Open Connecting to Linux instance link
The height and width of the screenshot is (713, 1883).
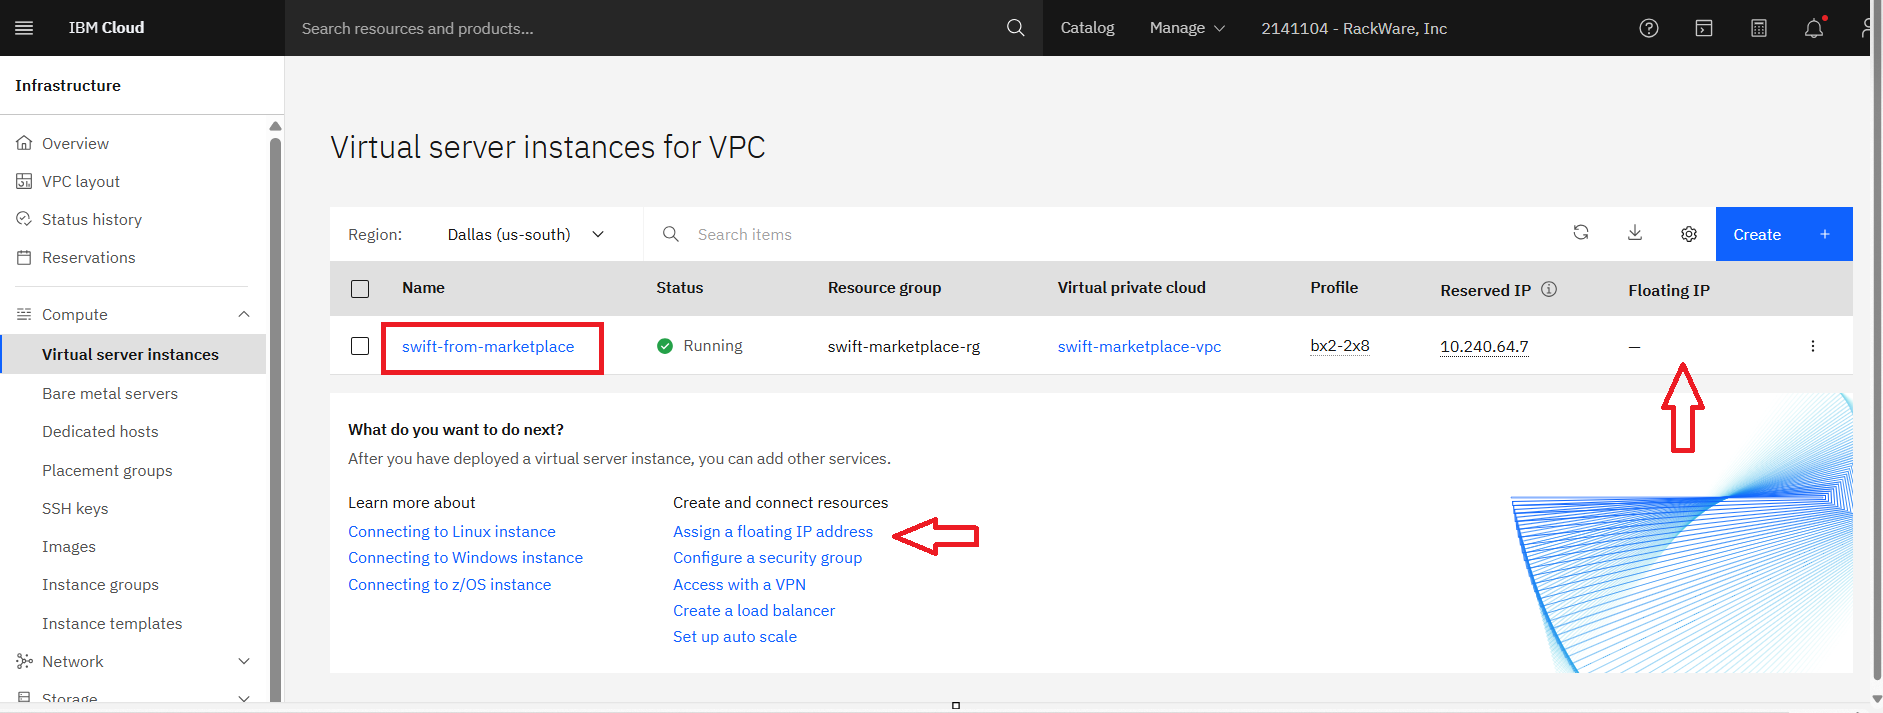tap(452, 531)
